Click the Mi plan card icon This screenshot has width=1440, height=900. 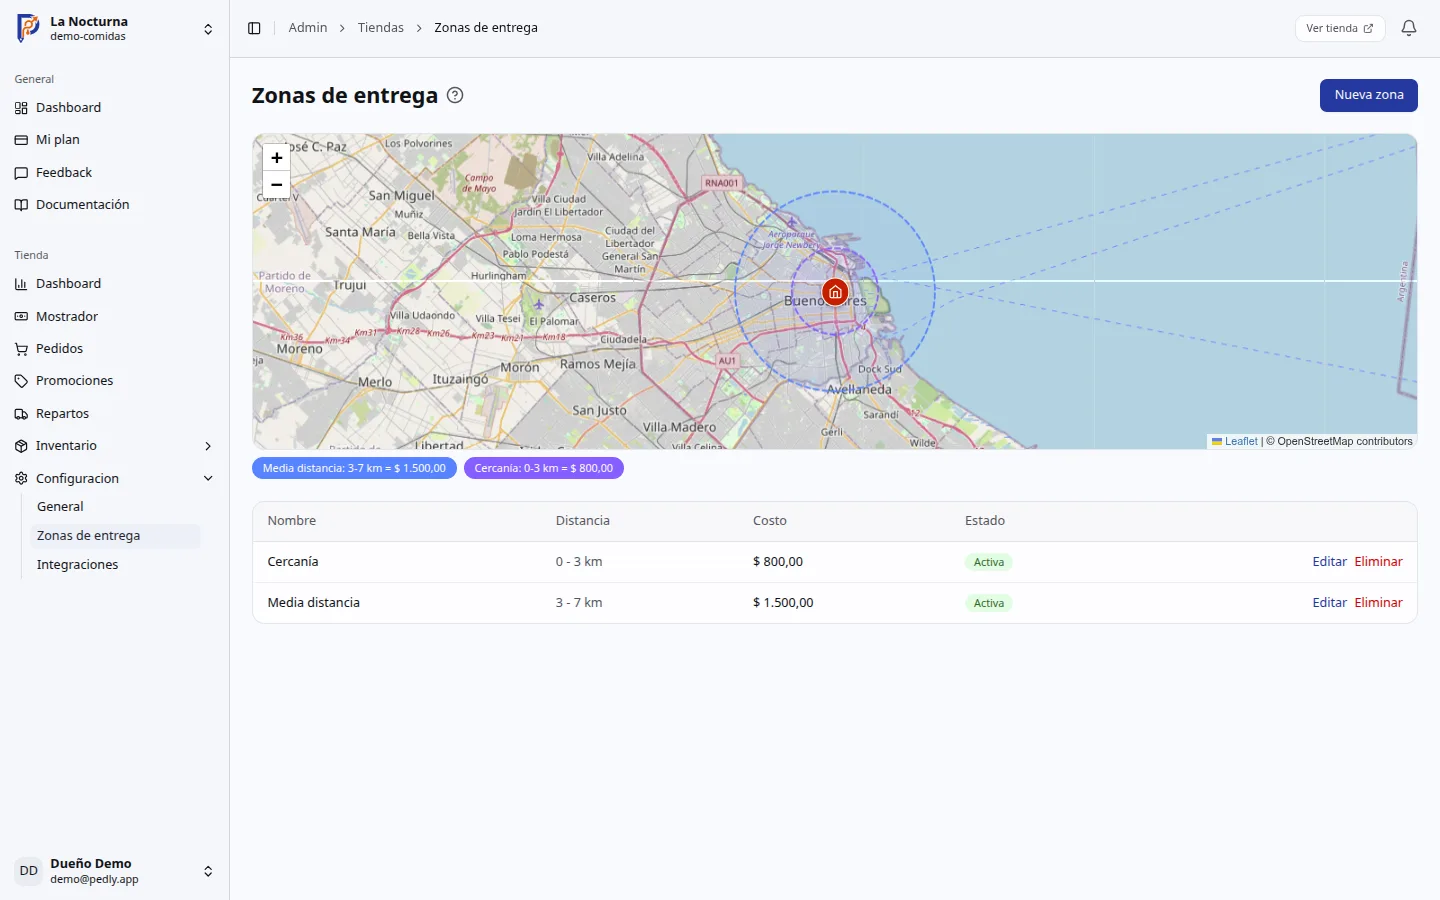click(x=21, y=140)
